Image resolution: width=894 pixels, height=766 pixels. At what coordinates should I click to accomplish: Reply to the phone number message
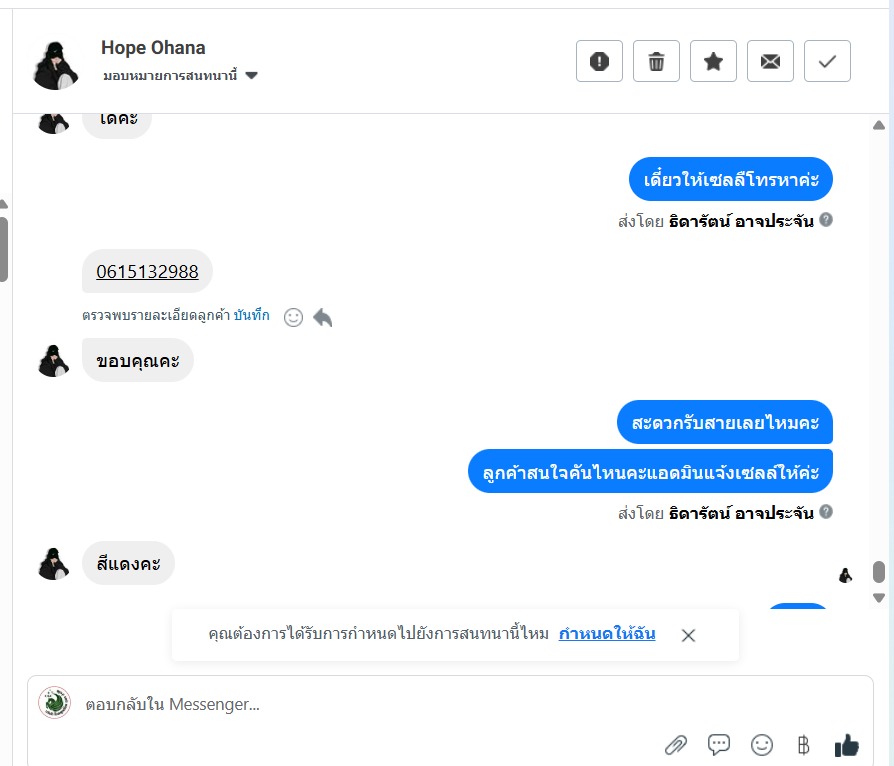tap(323, 317)
